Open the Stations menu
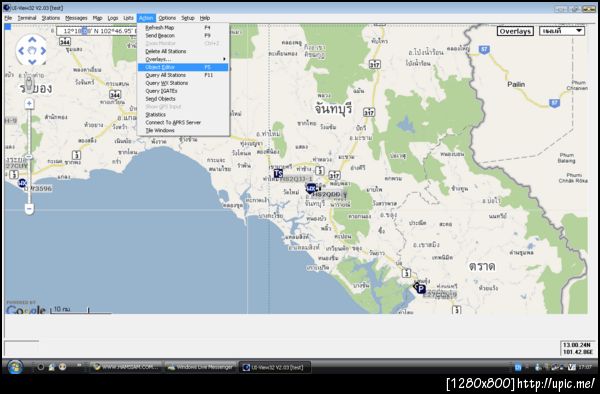Screen dimensions: 600x394 [51, 18]
